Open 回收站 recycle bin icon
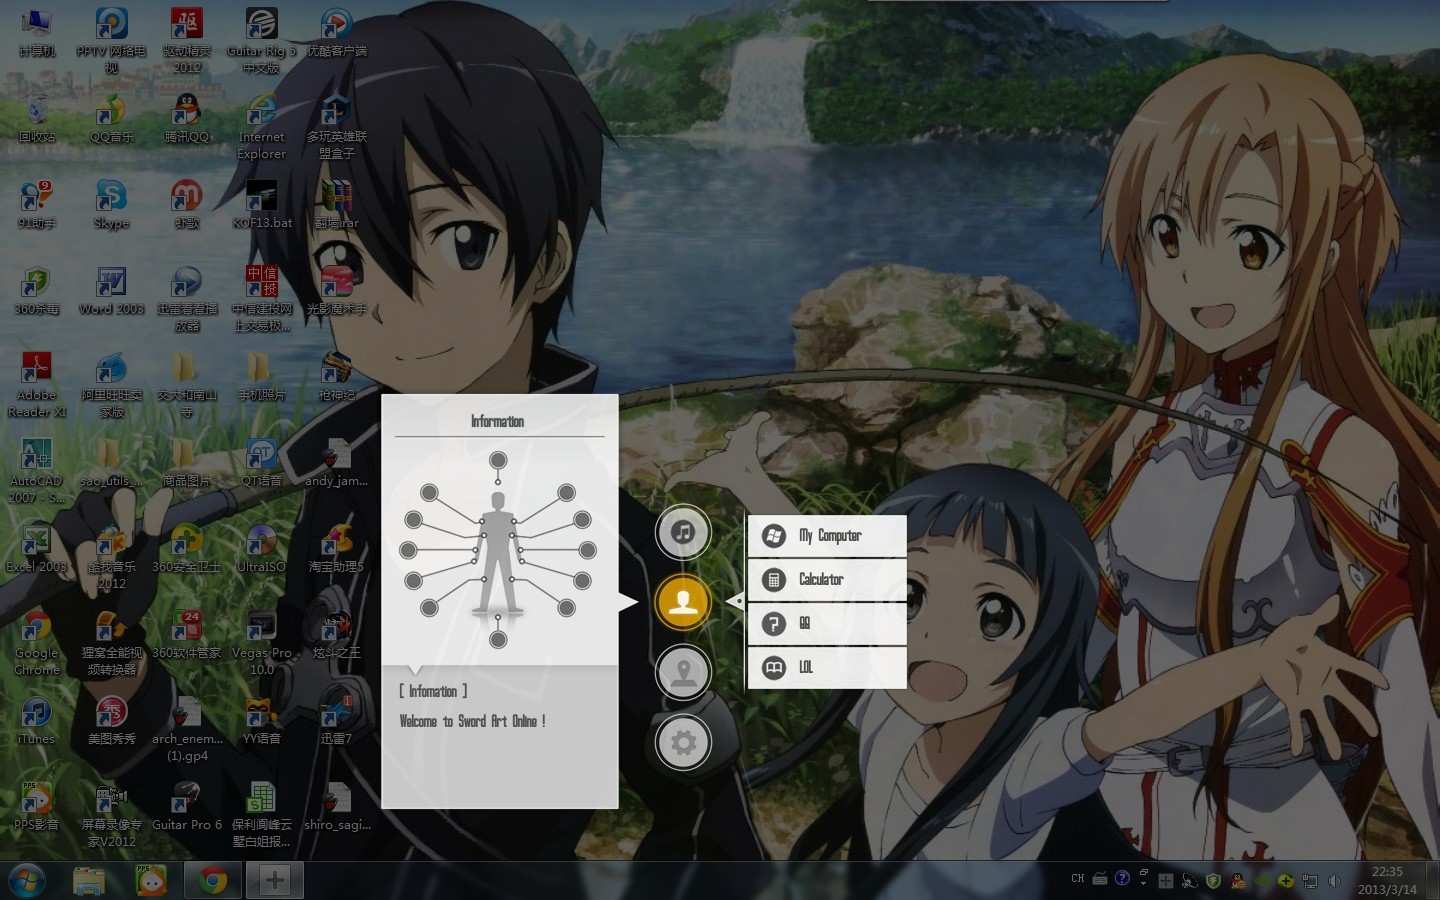Screen dimensions: 1440x900 (x=37, y=119)
